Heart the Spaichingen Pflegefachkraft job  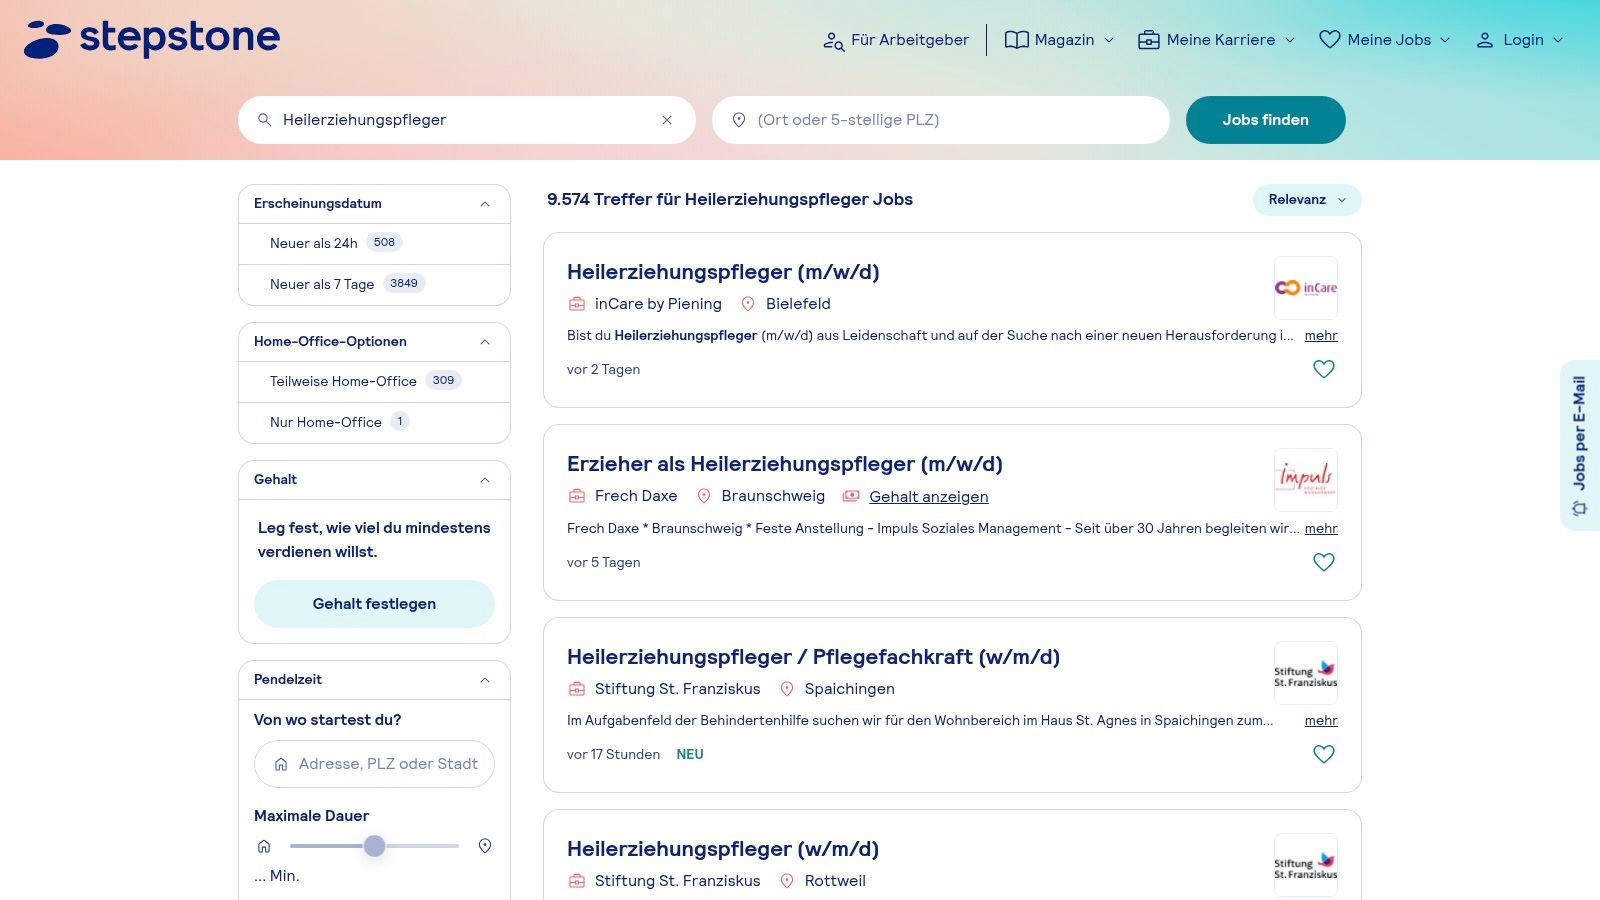[x=1323, y=754]
